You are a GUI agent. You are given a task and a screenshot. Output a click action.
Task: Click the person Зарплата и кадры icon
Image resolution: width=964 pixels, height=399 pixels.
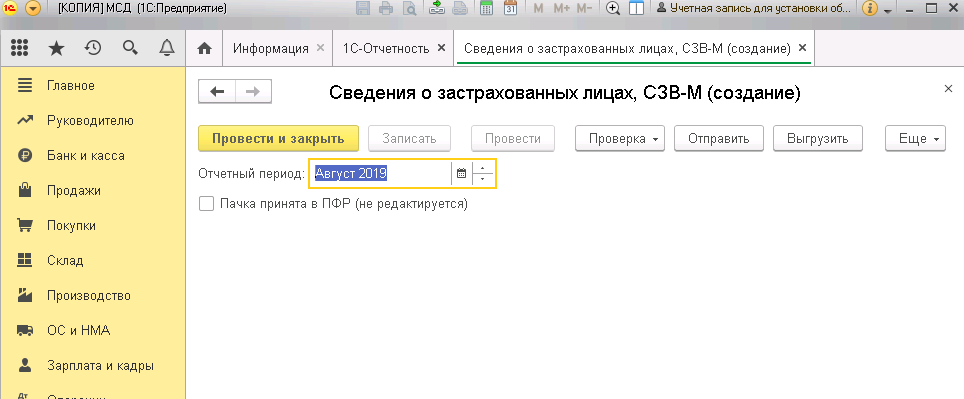(25, 365)
